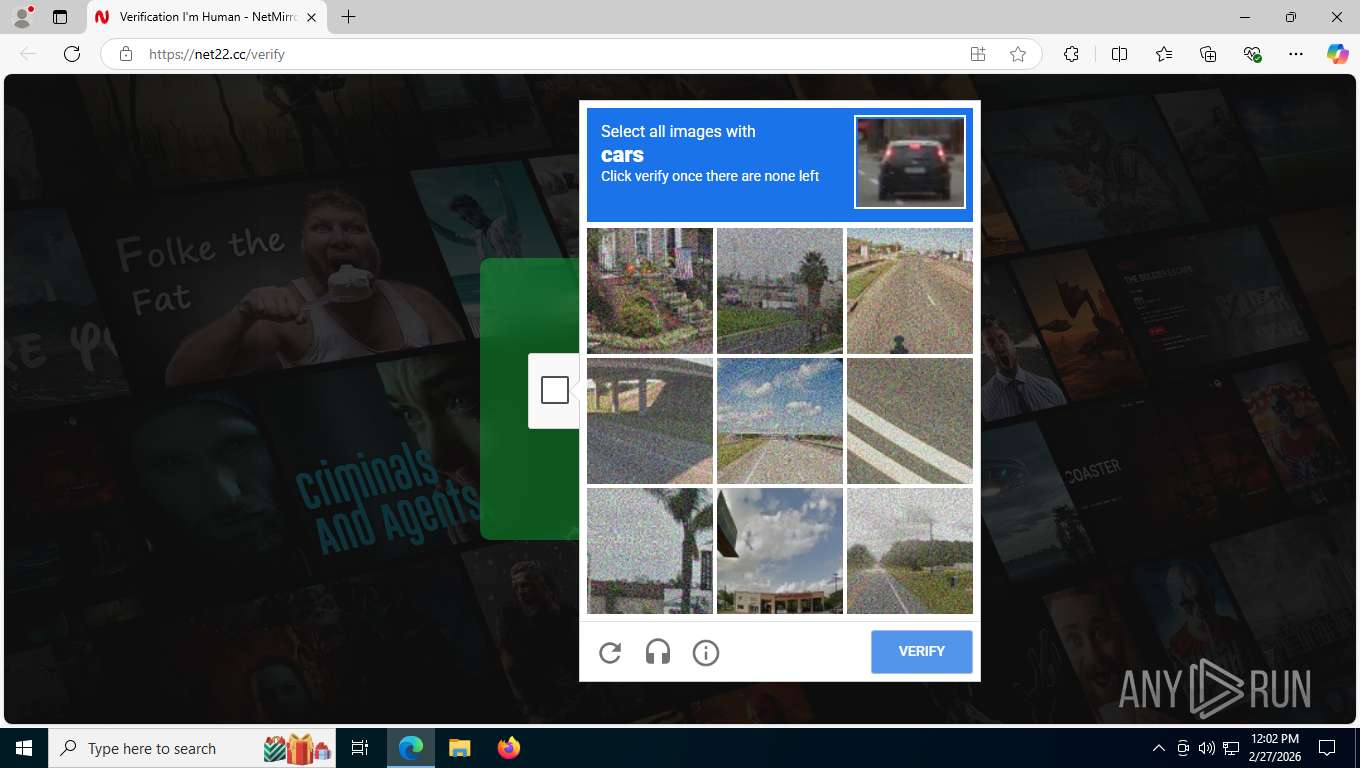1360x768 pixels.
Task: Select the white road stripes tile
Action: 910,421
